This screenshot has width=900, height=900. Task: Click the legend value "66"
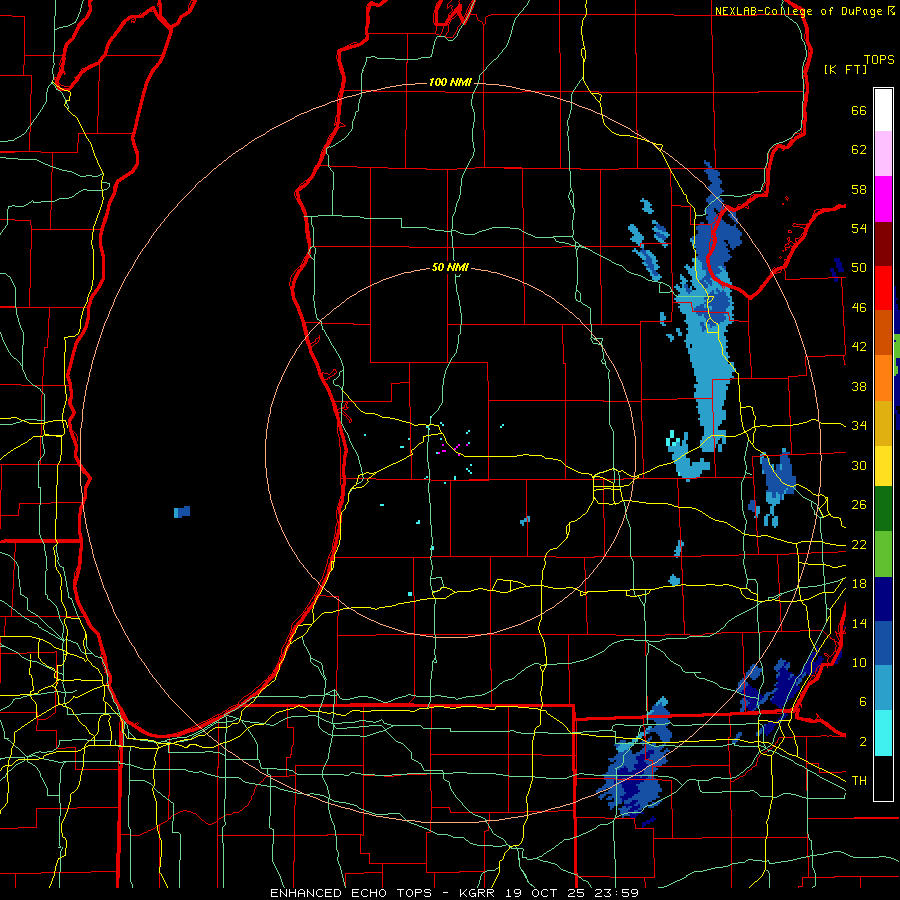pyautogui.click(x=859, y=111)
